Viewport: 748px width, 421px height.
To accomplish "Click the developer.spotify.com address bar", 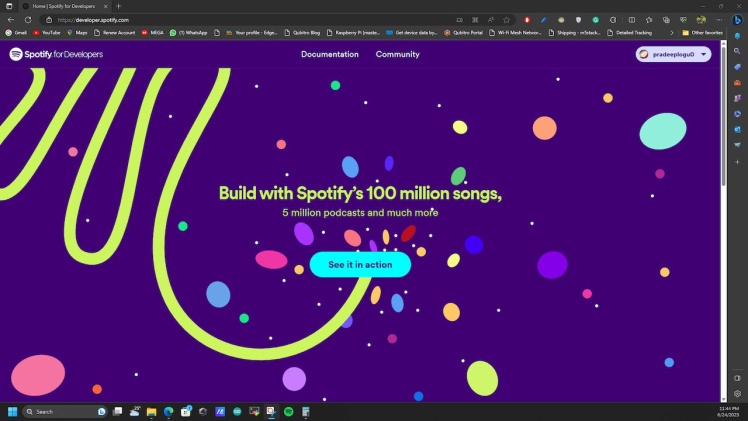I will click(x=248, y=20).
